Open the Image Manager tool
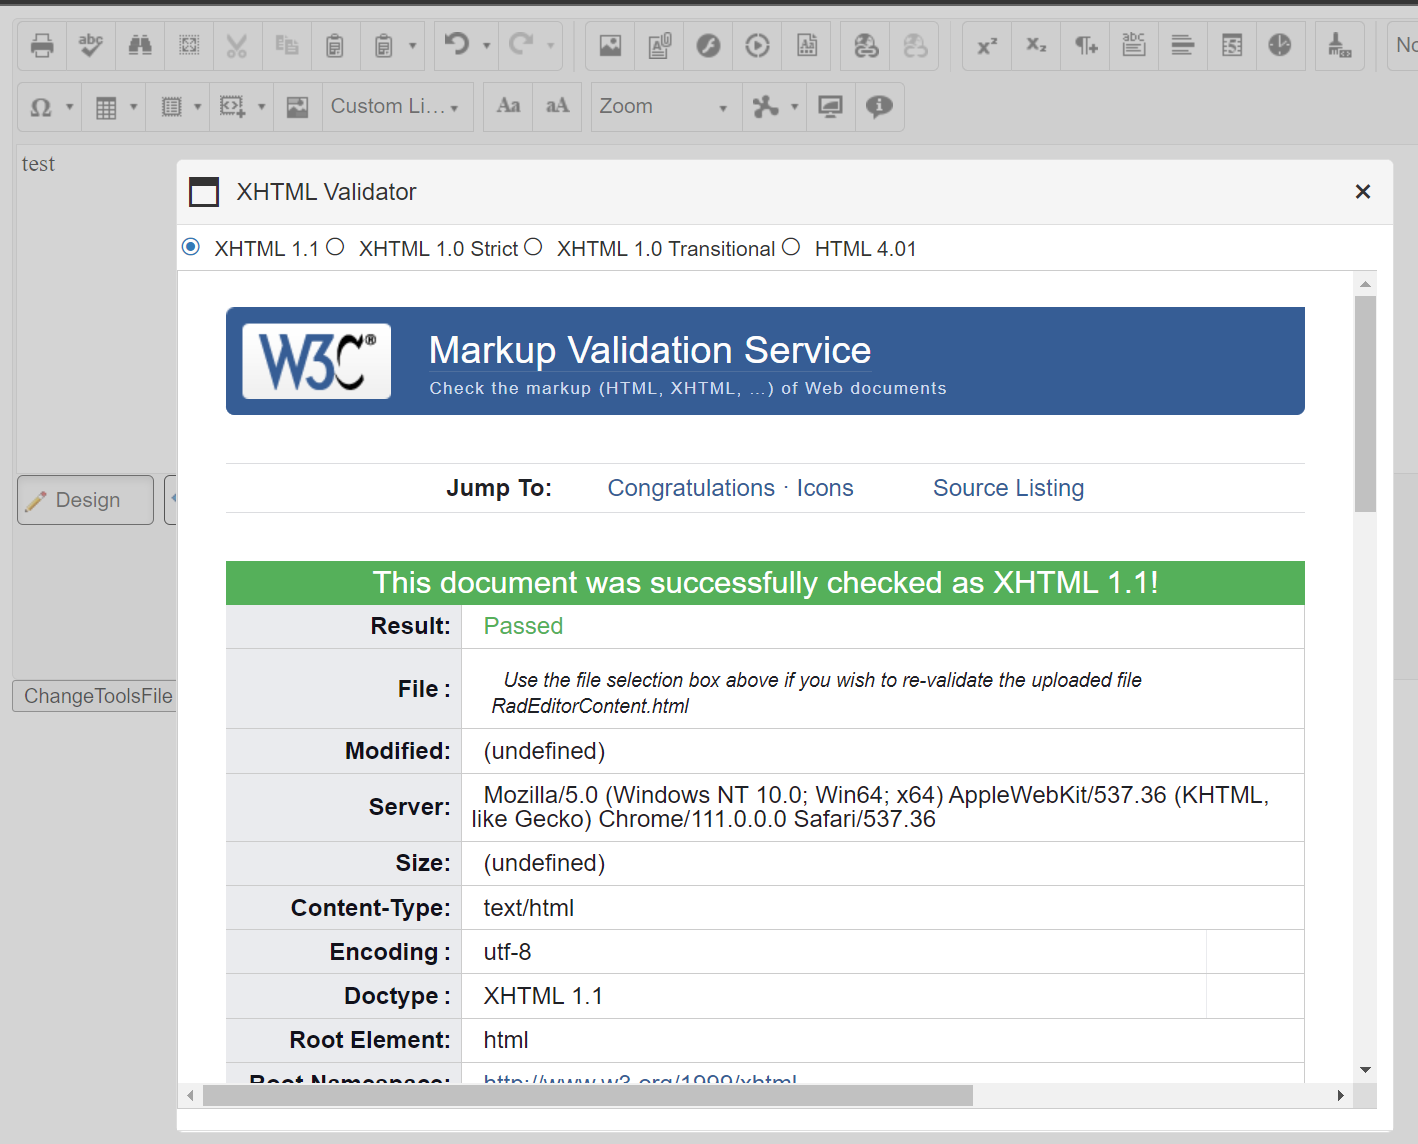This screenshot has height=1144, width=1418. click(x=610, y=45)
